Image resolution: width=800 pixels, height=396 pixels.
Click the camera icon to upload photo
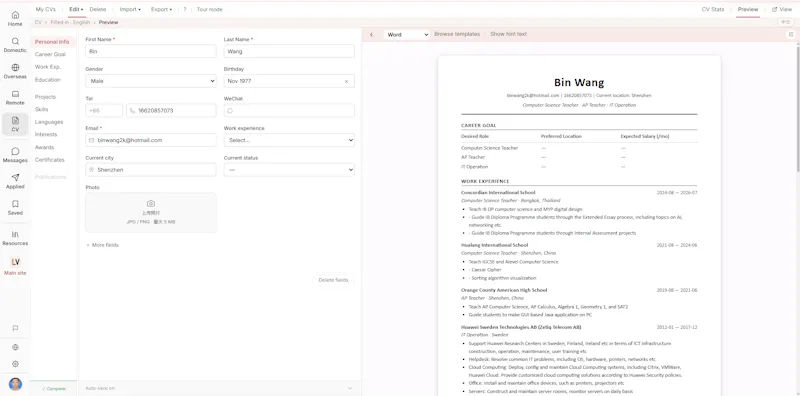click(151, 204)
